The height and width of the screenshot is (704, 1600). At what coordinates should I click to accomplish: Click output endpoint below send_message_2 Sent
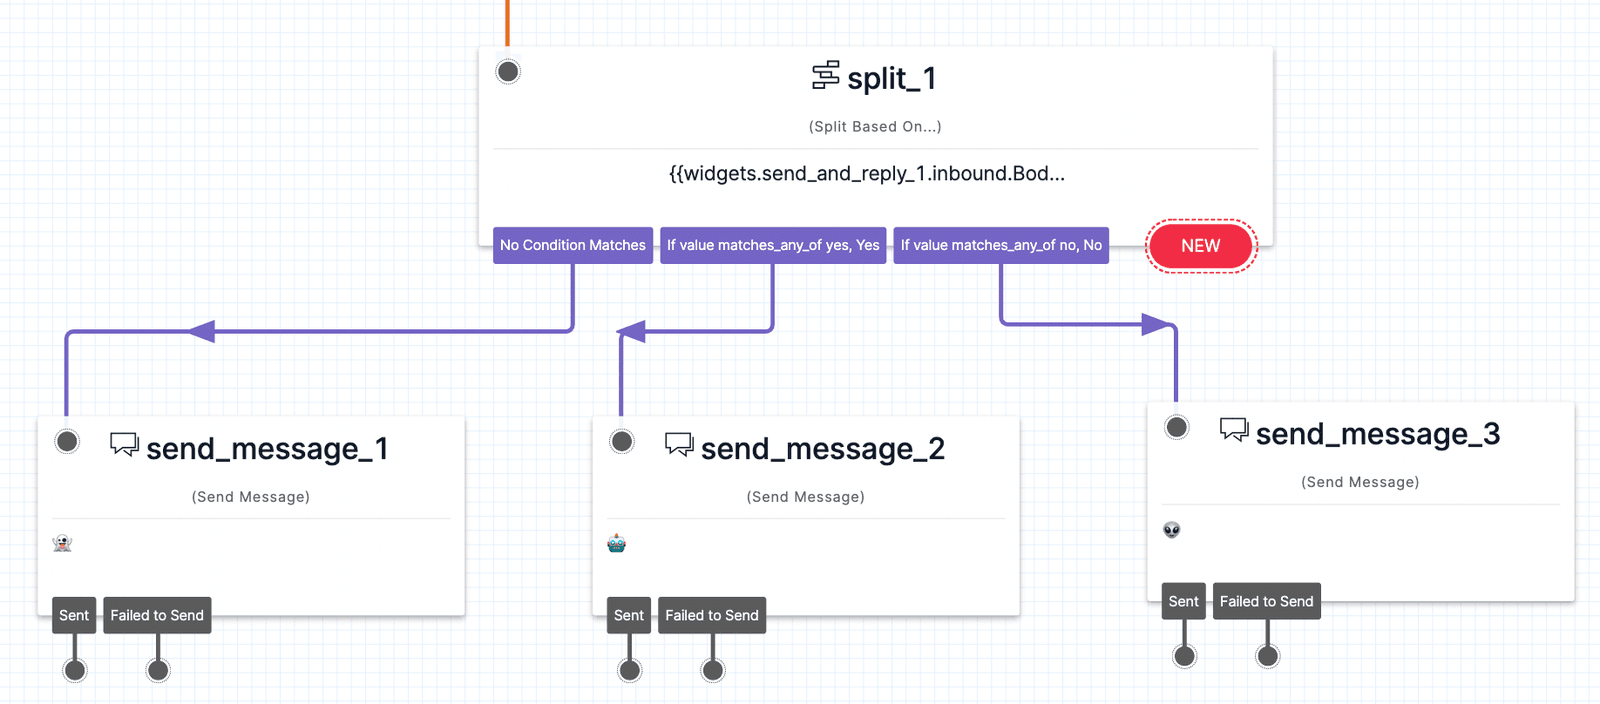[x=630, y=670]
